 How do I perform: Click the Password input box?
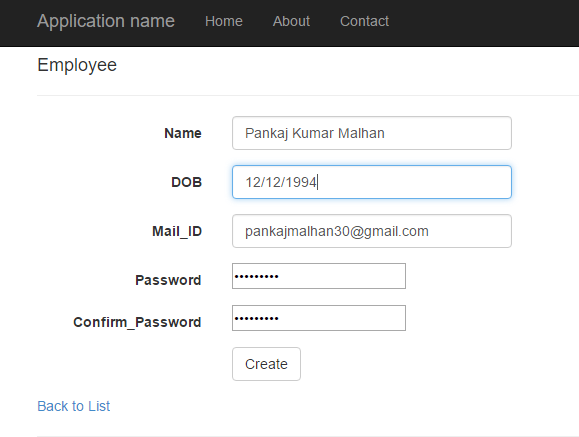319,276
